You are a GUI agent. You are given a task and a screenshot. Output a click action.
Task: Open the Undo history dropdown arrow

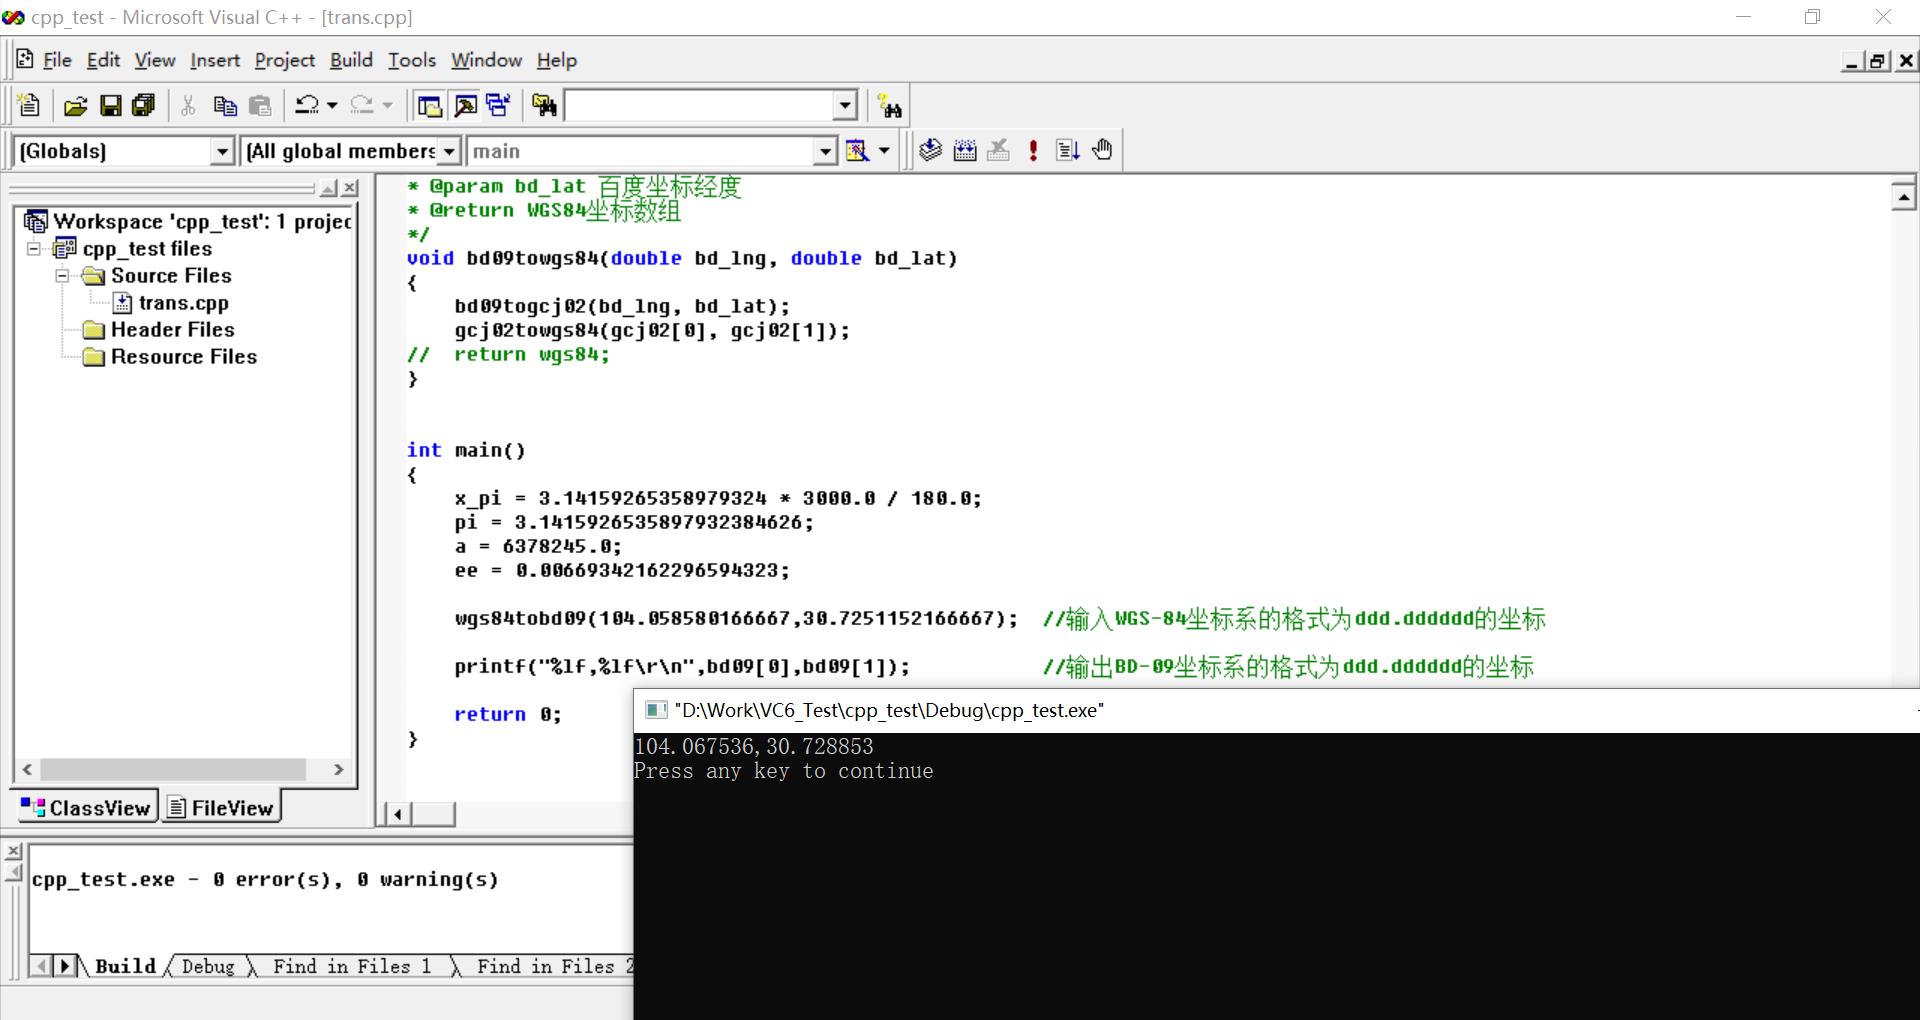pos(332,105)
